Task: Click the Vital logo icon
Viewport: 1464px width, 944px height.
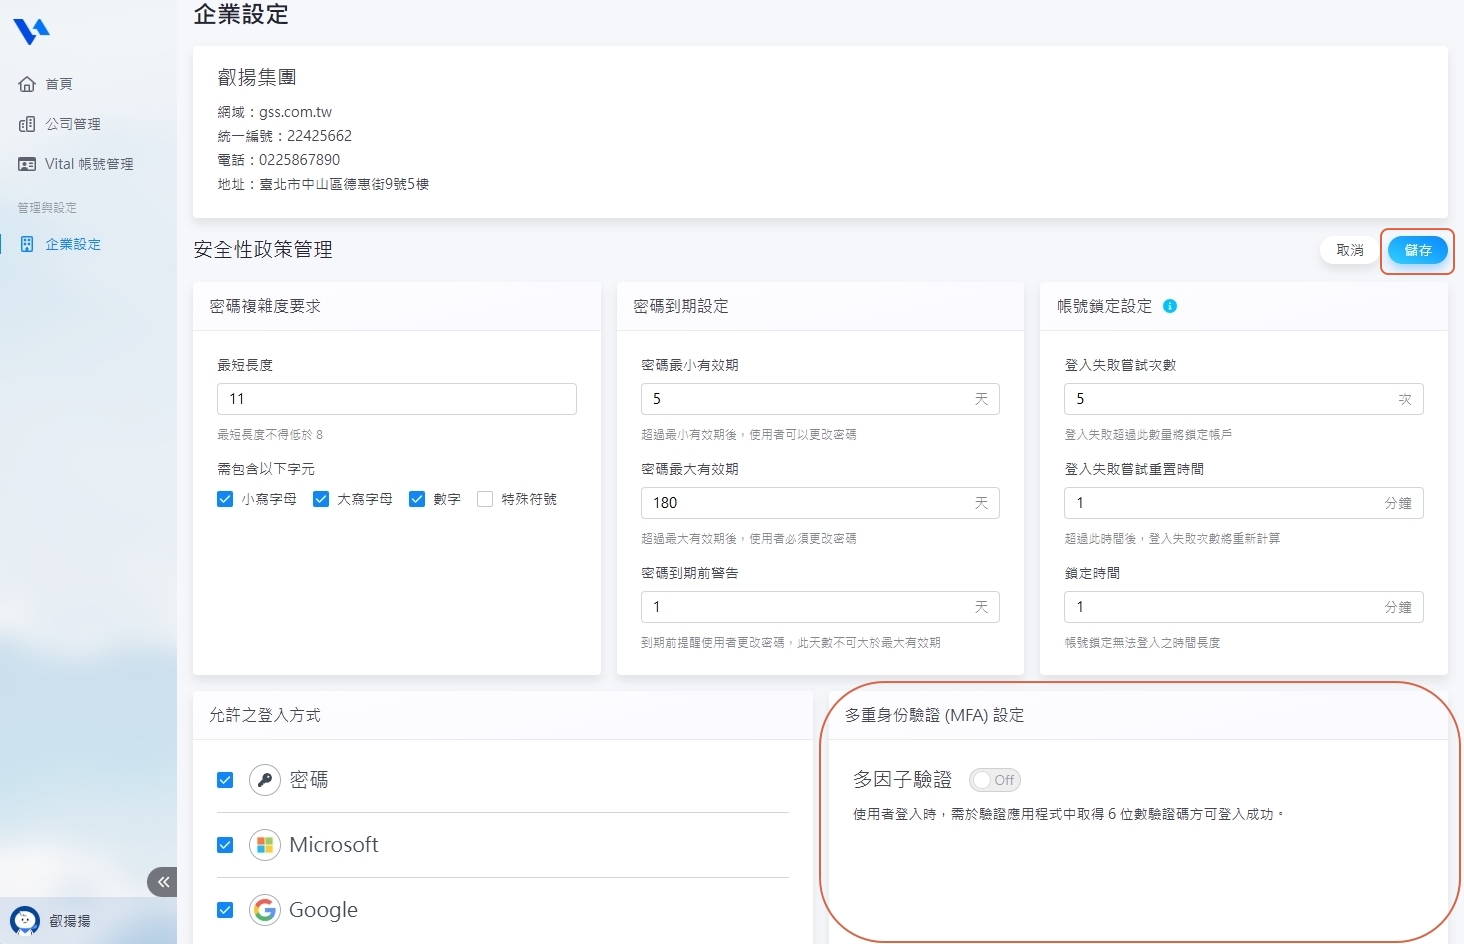Action: tap(31, 32)
